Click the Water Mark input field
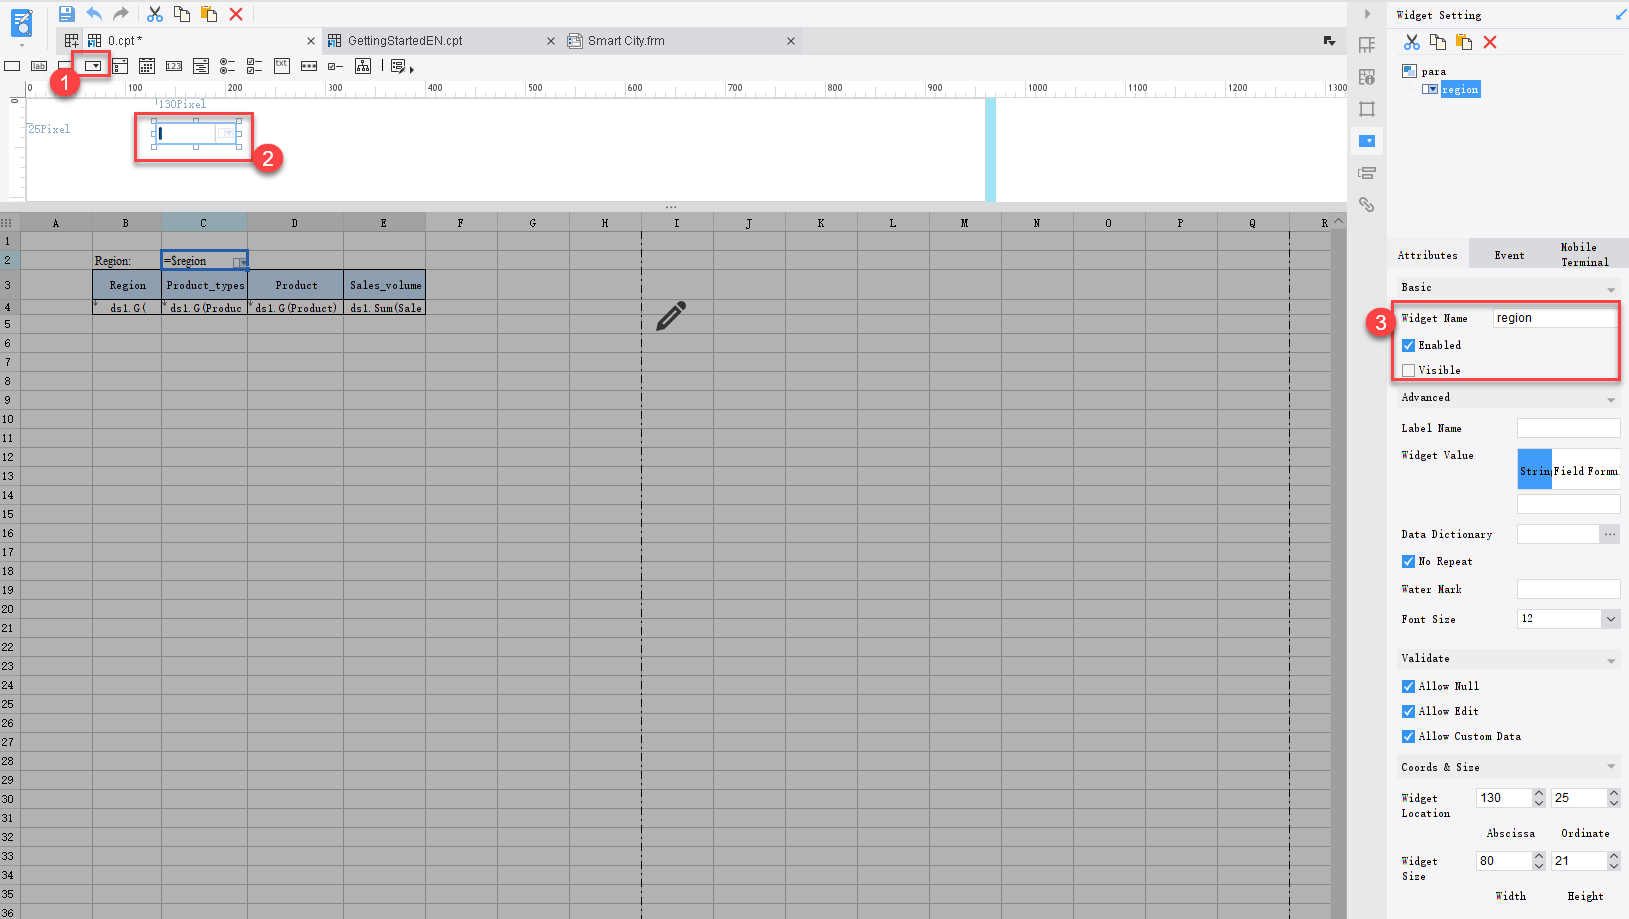 coord(1568,589)
